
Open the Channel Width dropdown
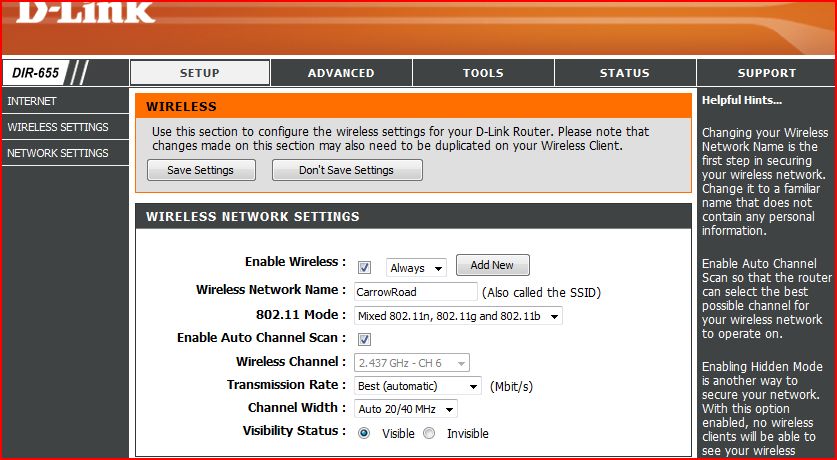(406, 409)
